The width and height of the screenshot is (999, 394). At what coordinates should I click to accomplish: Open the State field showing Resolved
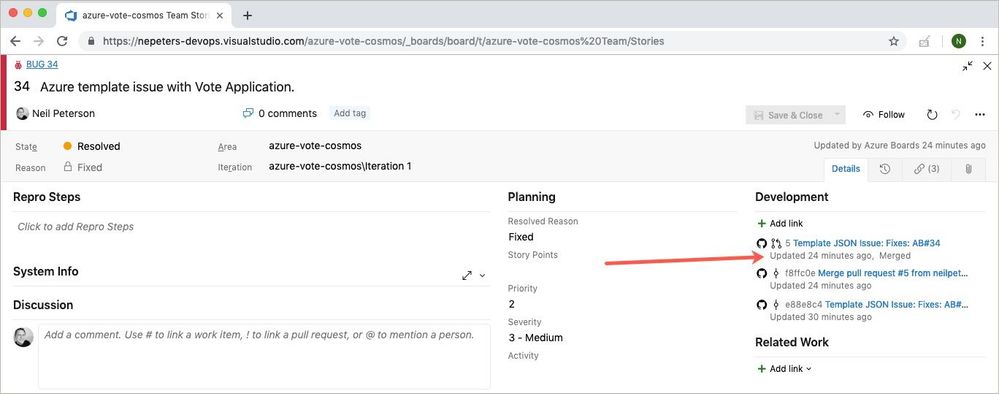point(92,146)
